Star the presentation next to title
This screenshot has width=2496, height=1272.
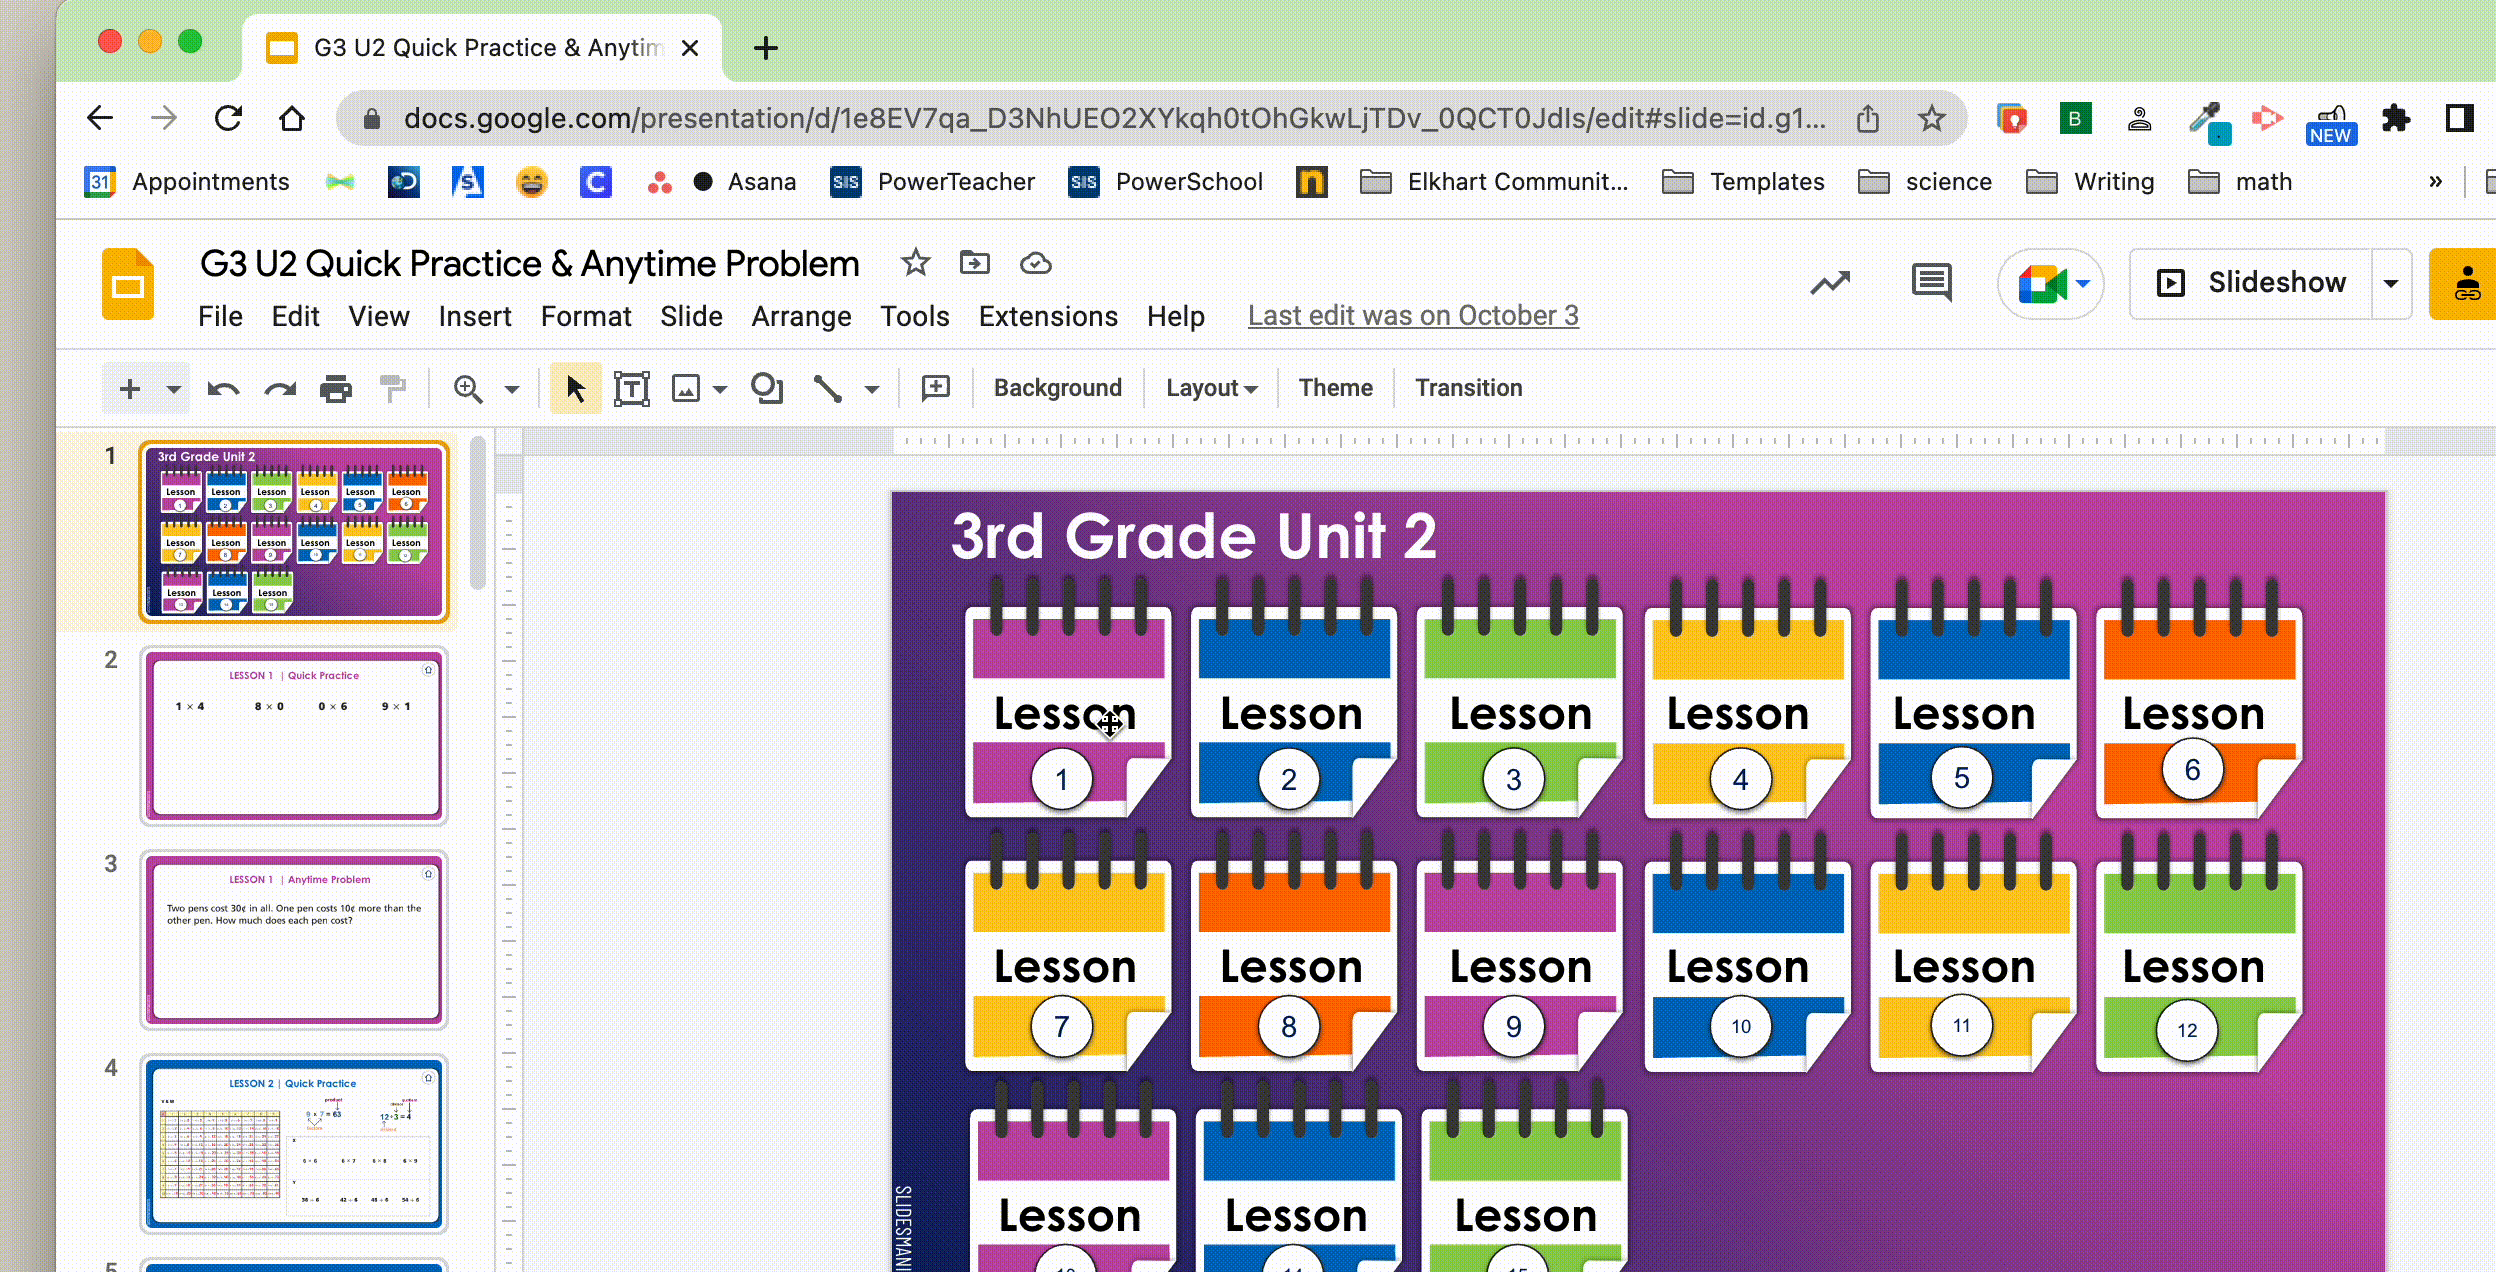pyautogui.click(x=915, y=263)
